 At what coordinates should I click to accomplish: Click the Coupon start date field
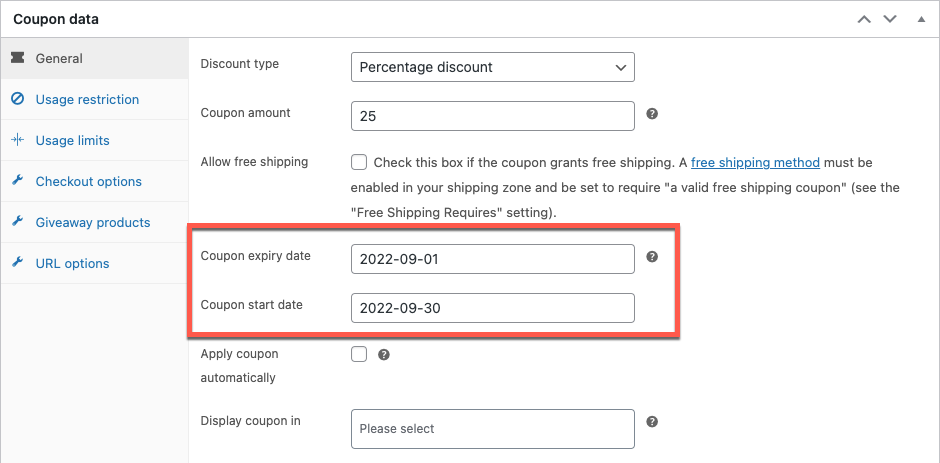point(493,308)
